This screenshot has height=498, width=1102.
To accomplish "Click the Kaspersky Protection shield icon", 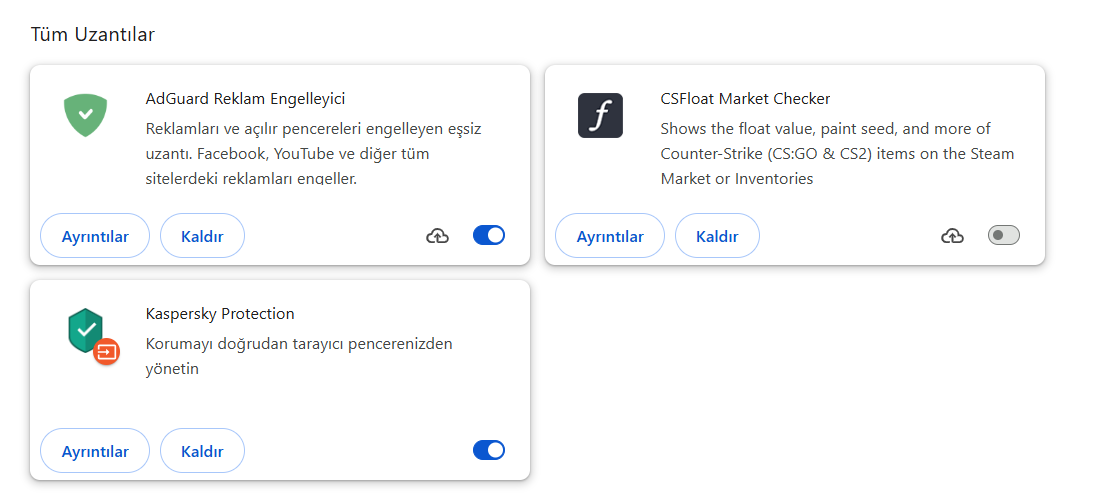I will point(86,330).
